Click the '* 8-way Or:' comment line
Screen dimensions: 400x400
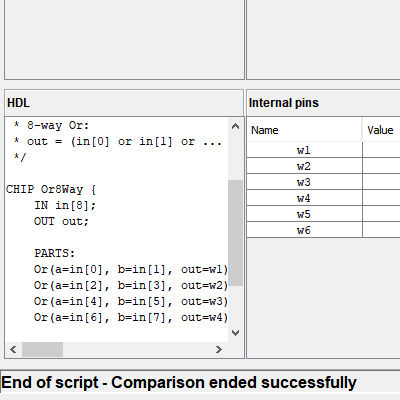pyautogui.click(x=51, y=125)
